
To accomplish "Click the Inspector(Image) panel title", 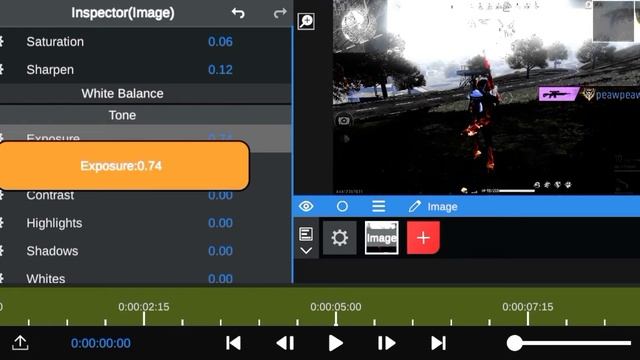I will tap(123, 13).
